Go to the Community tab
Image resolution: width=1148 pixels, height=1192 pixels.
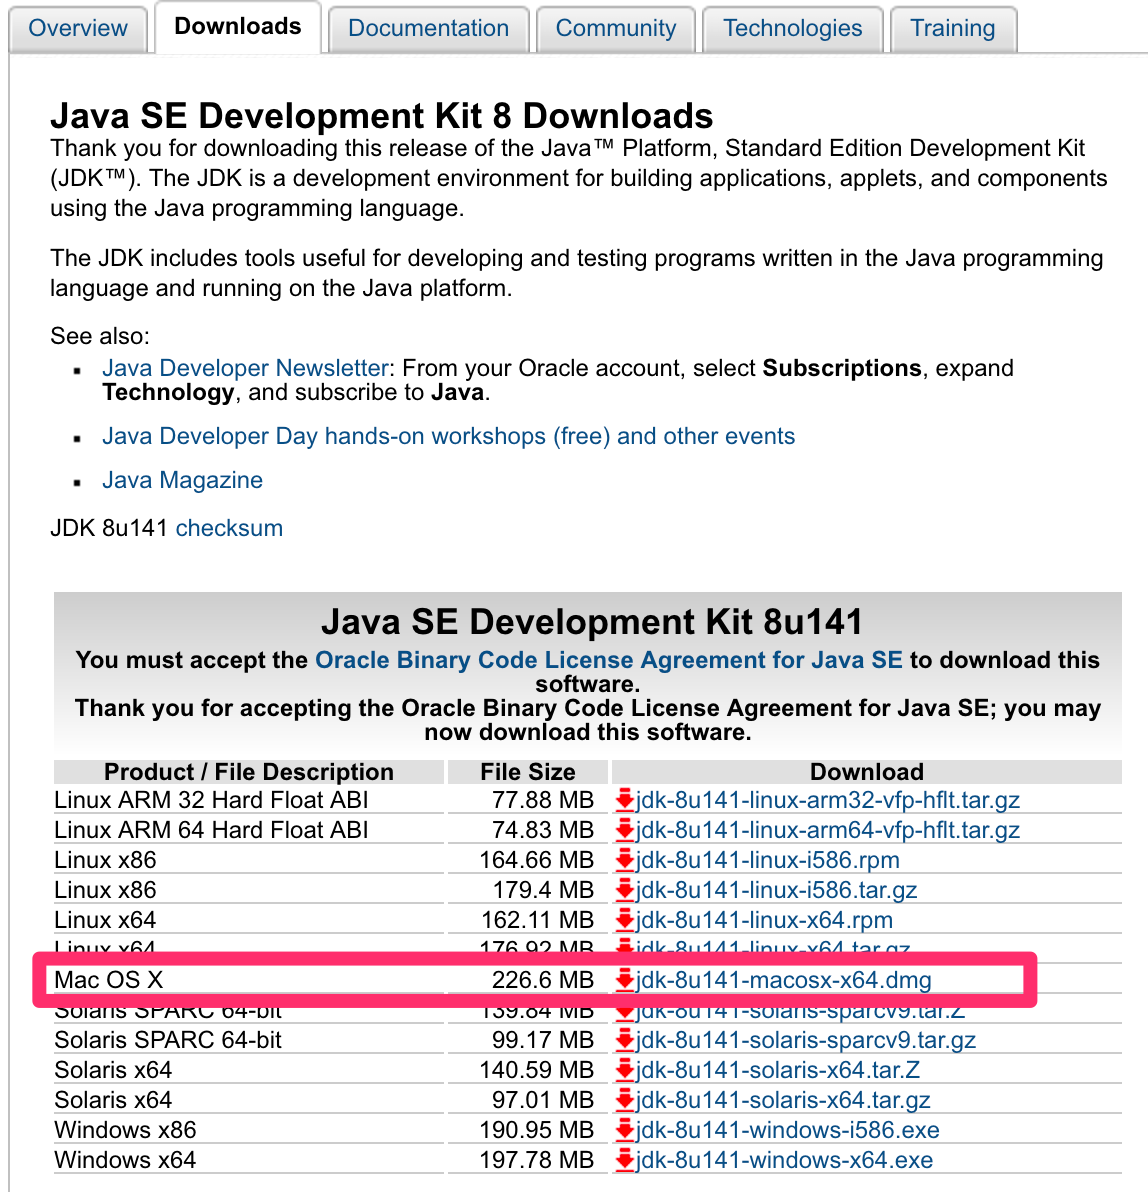coord(615,28)
